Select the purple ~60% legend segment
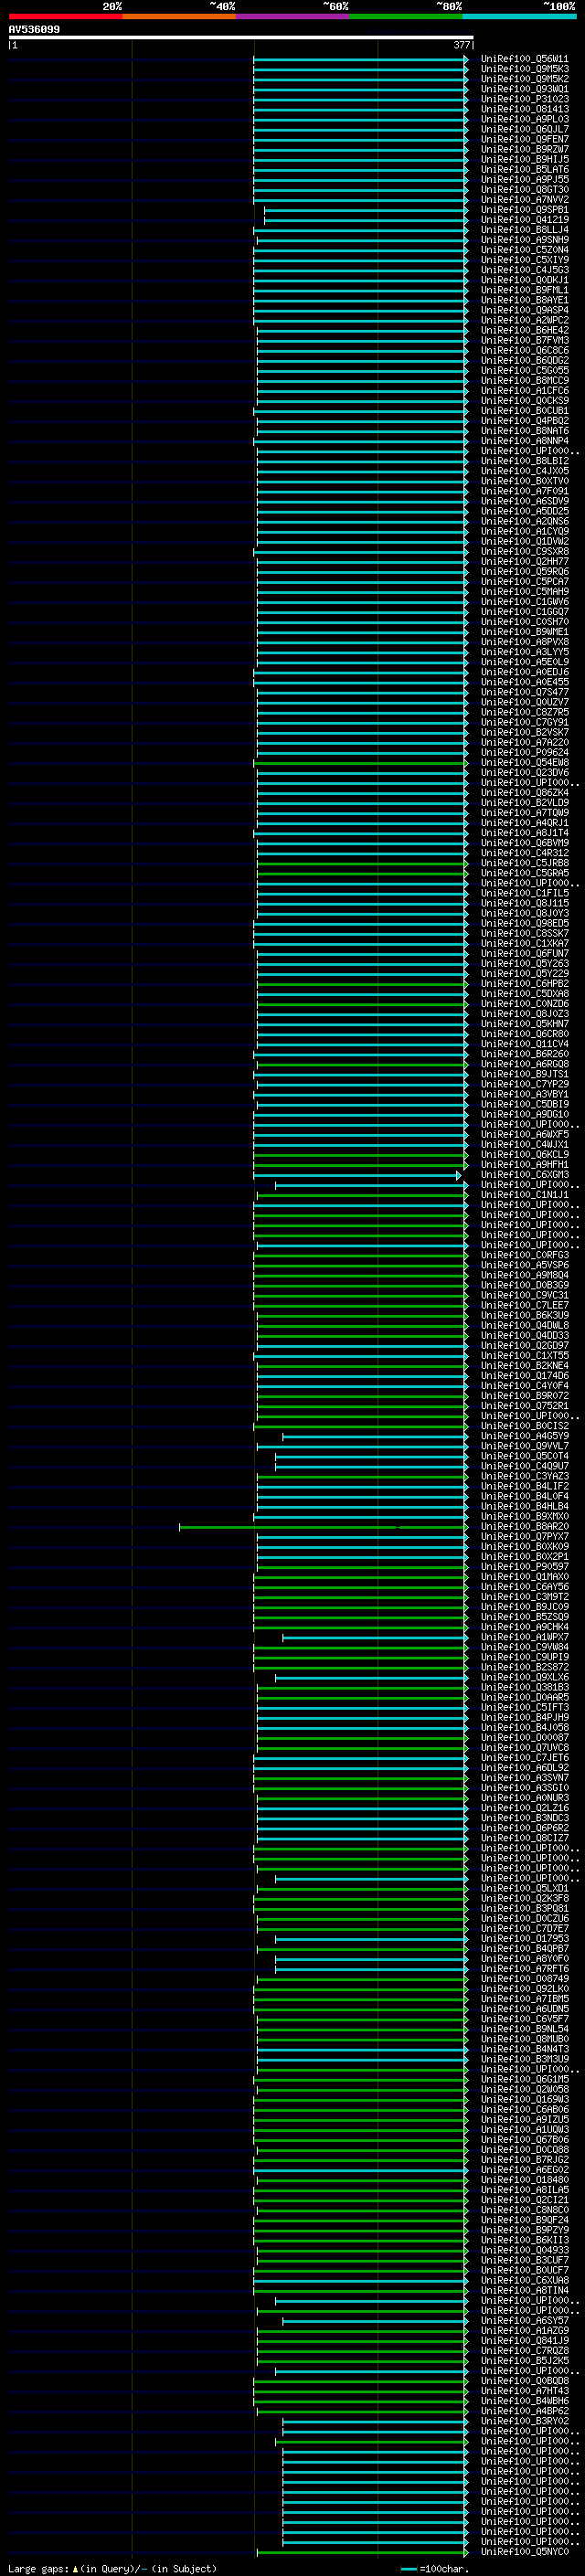This screenshot has width=585, height=2576. (293, 16)
